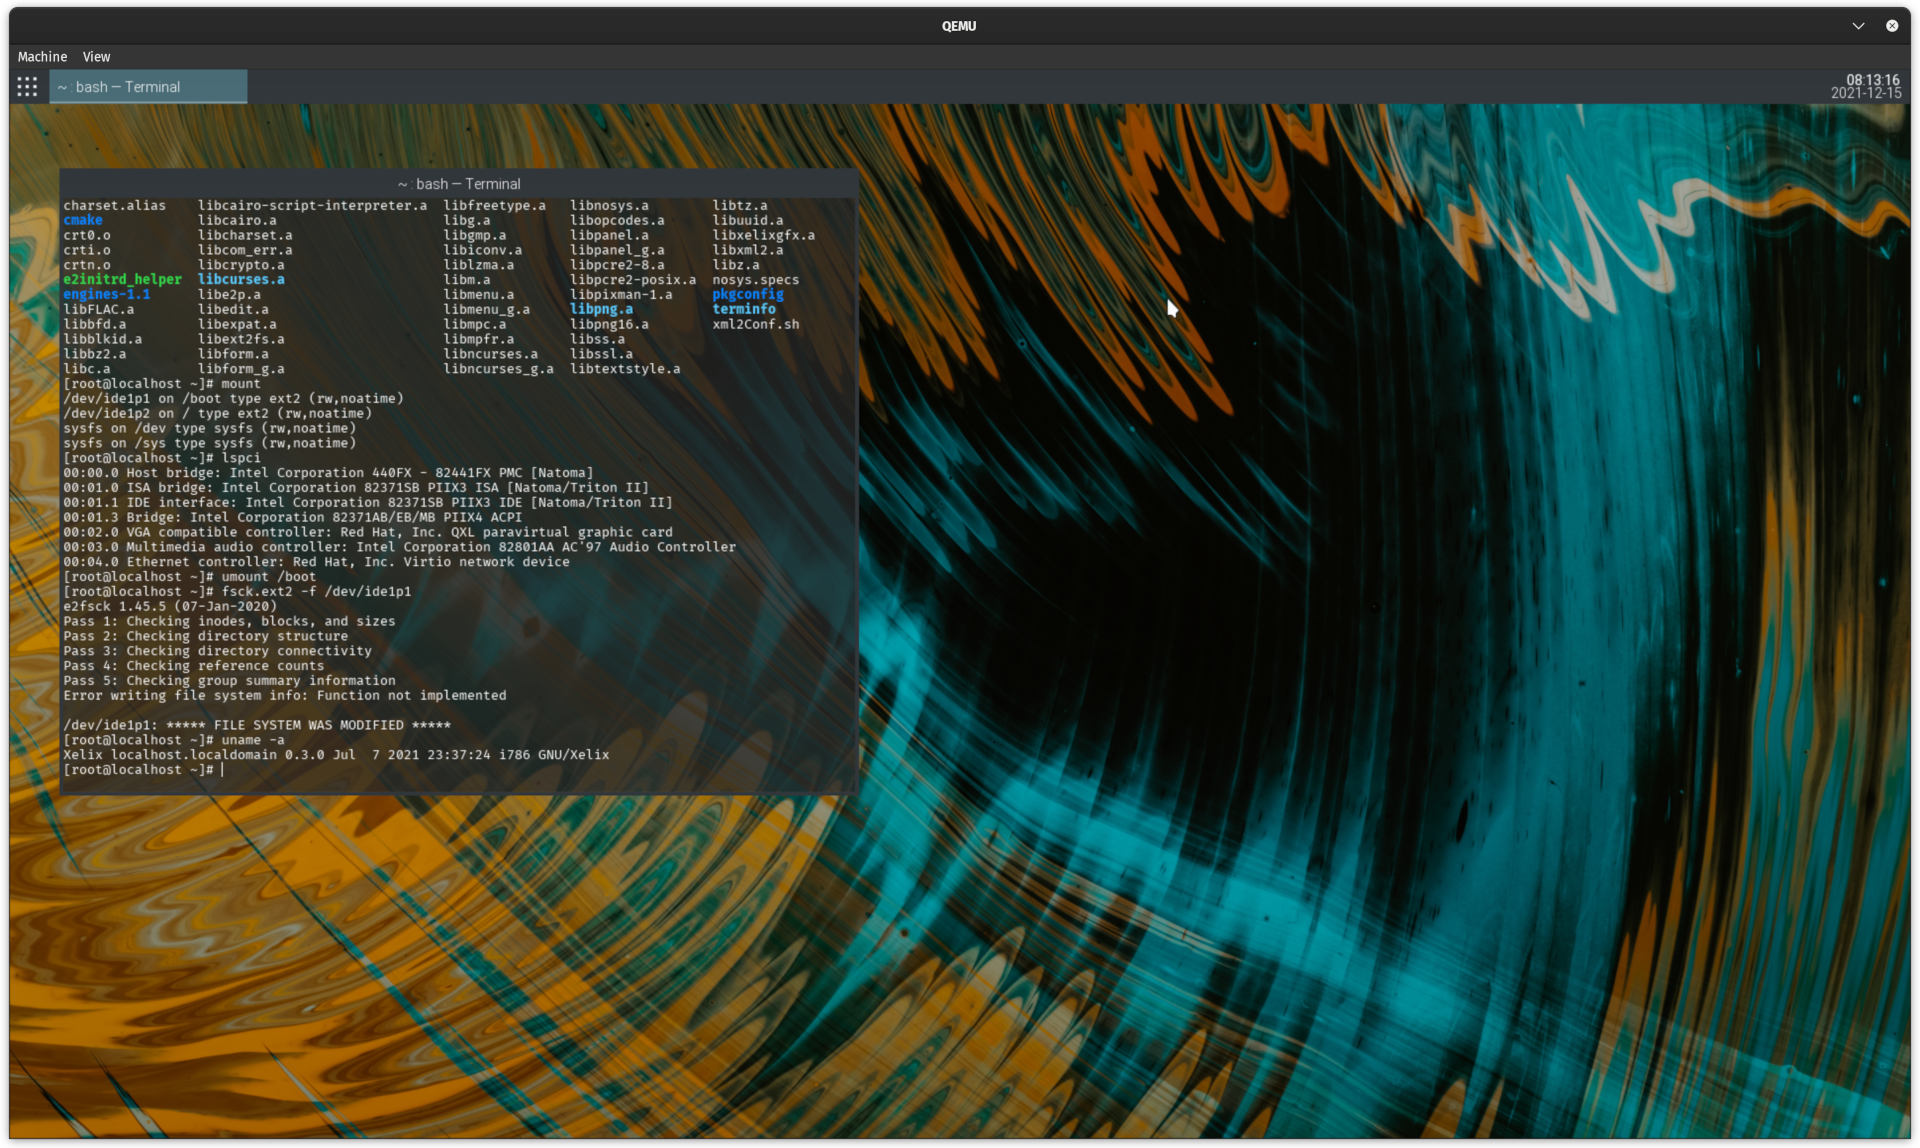Click the pkgconfig directory name
Image resolution: width=1920 pixels, height=1148 pixels.
[747, 294]
